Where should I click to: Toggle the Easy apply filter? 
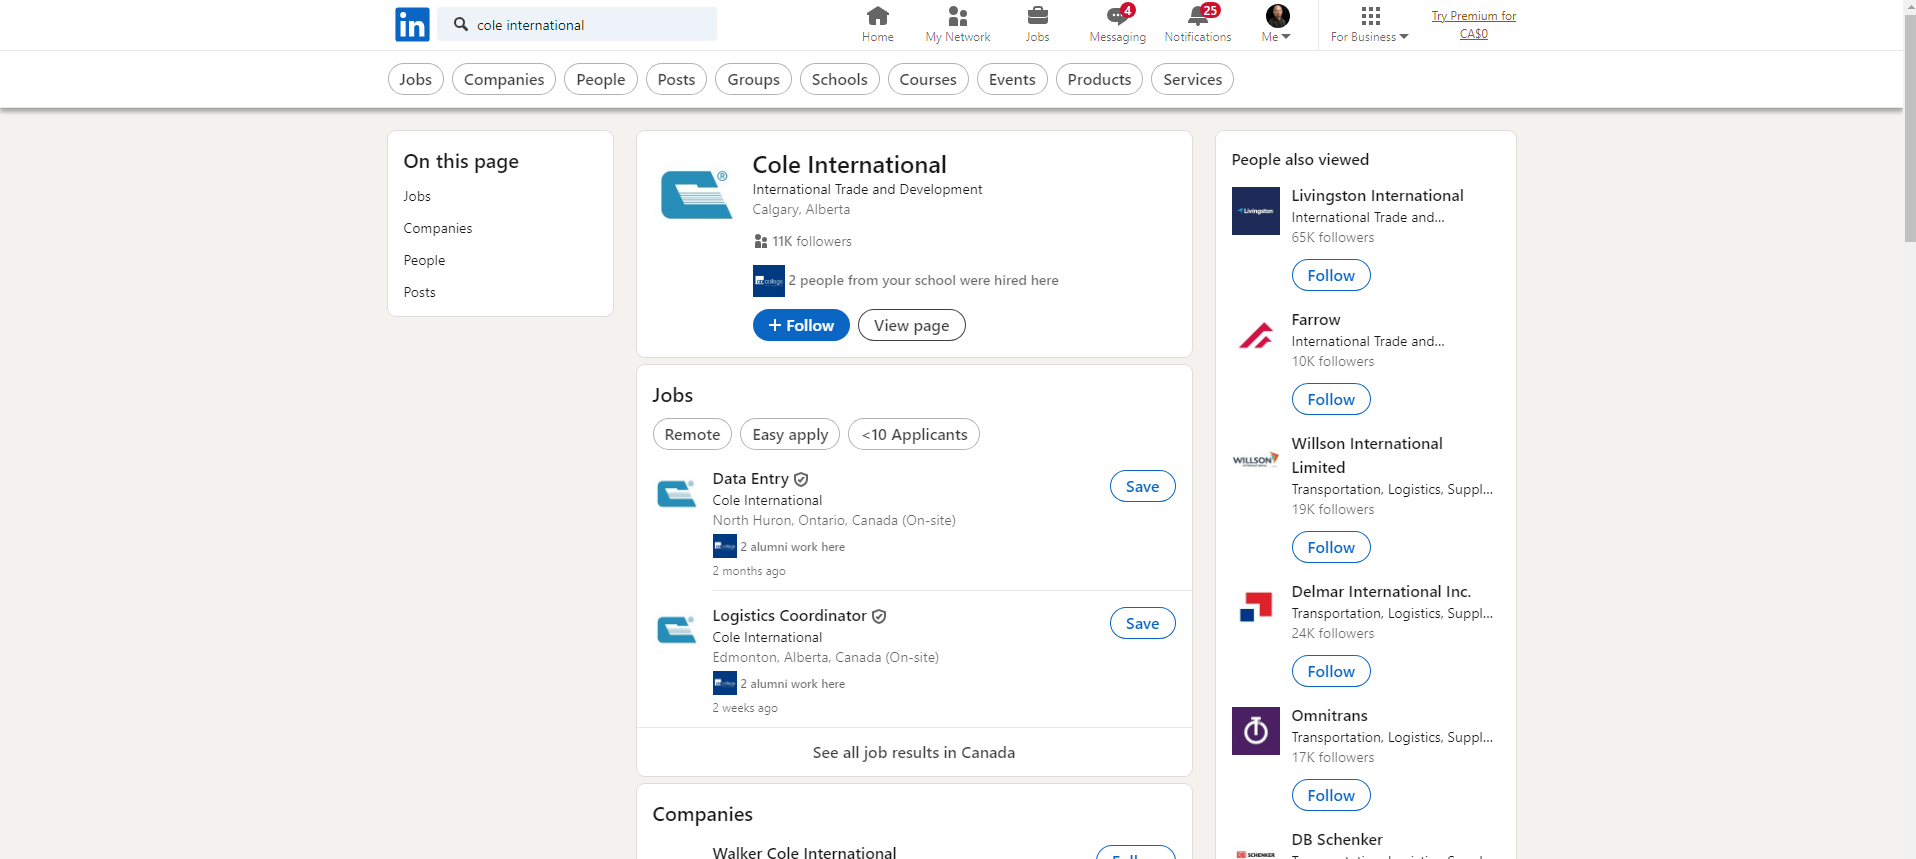790,434
